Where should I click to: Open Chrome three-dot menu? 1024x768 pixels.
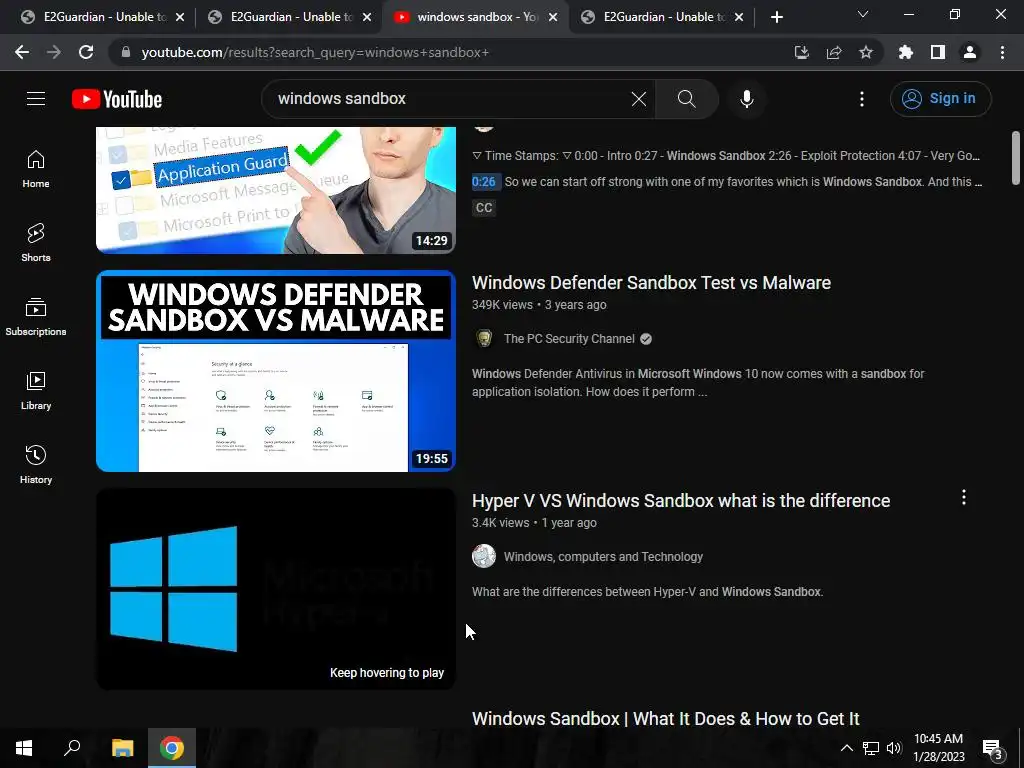[1002, 52]
